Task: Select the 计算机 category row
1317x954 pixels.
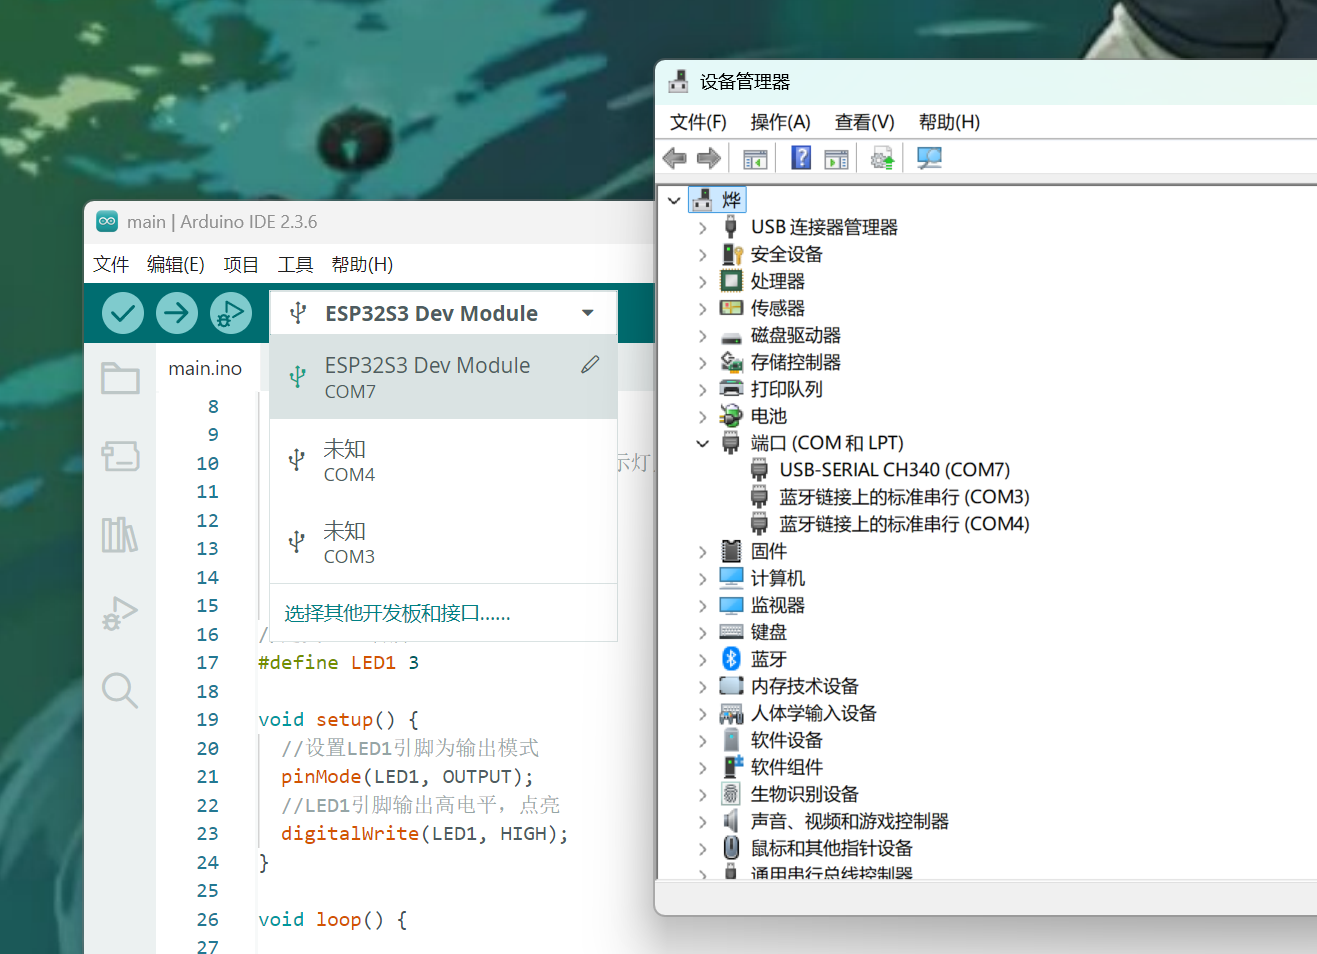Action: coord(777,578)
